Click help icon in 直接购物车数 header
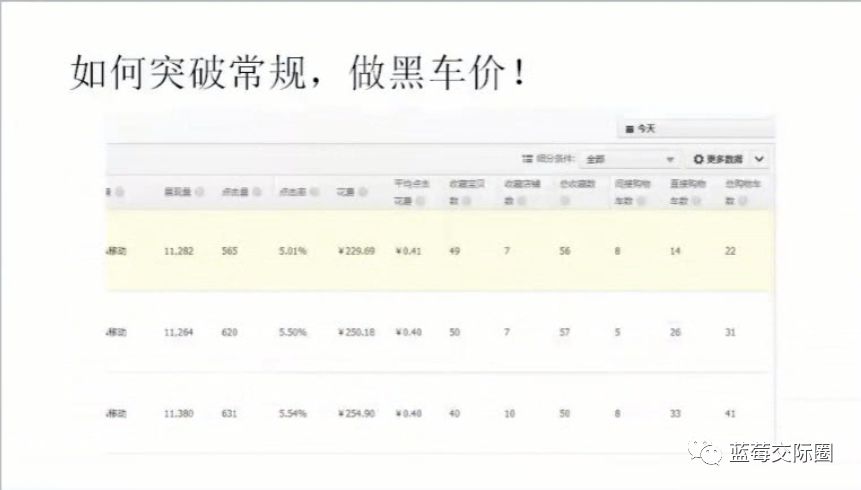The image size is (861, 490). click(x=696, y=201)
